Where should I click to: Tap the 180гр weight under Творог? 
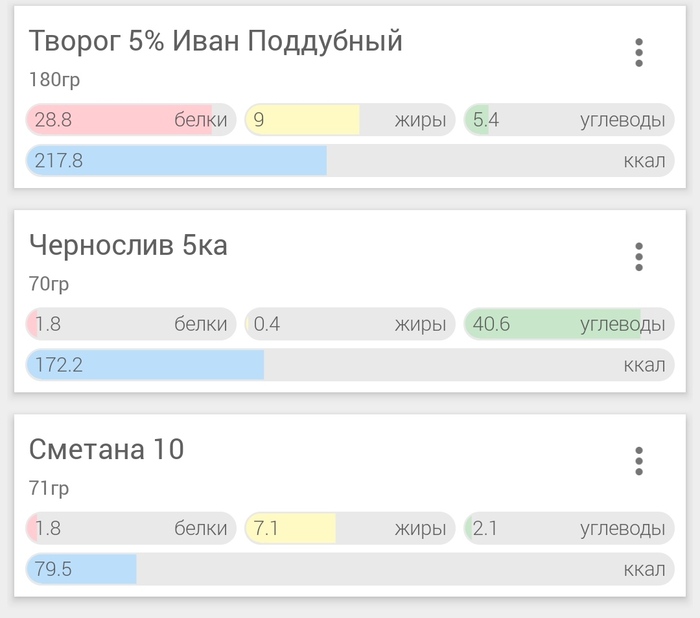point(54,80)
